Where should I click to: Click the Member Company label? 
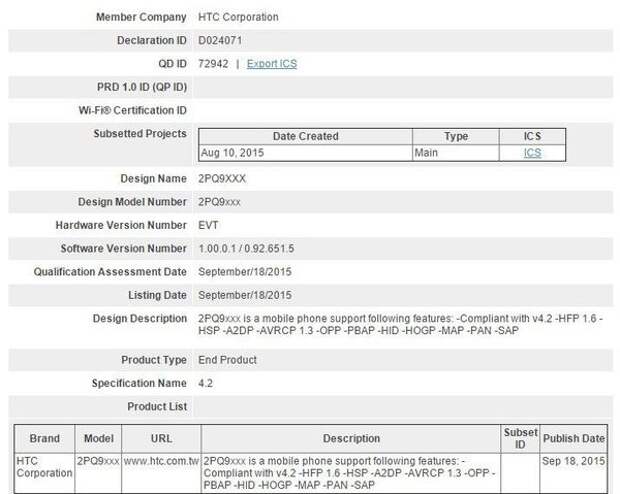[x=141, y=17]
